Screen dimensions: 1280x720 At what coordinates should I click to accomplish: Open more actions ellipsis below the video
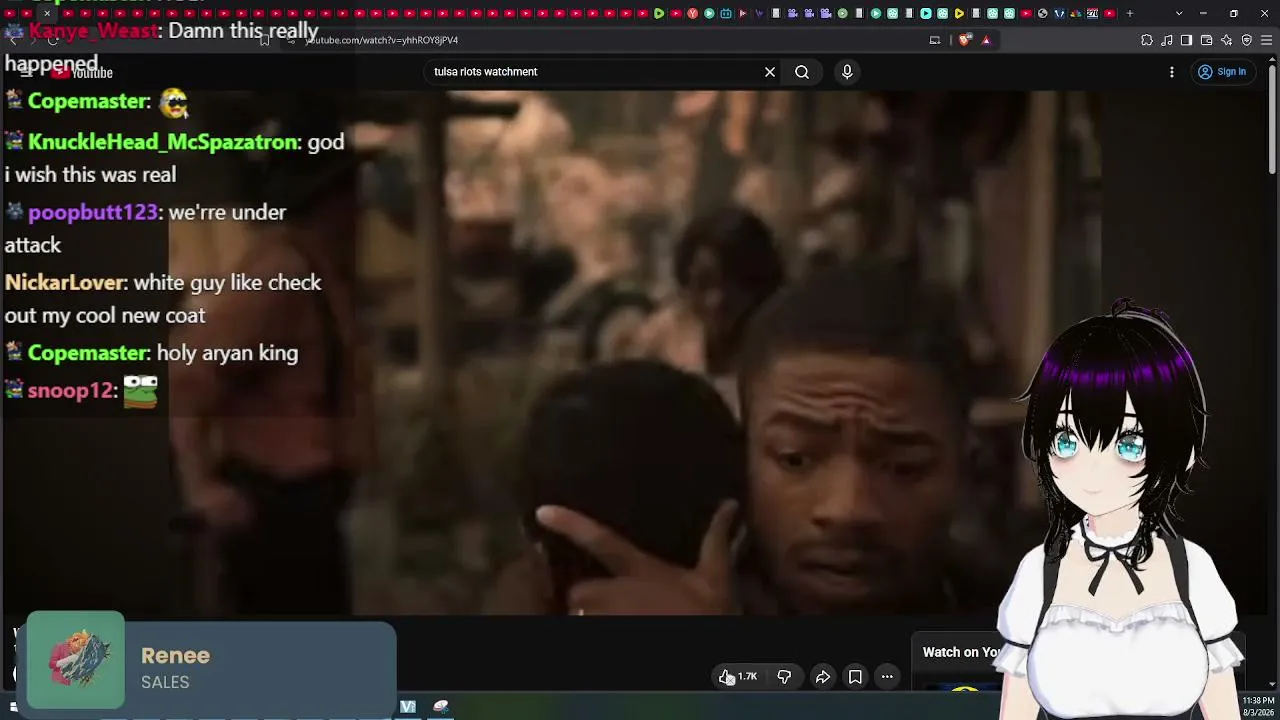(x=887, y=677)
